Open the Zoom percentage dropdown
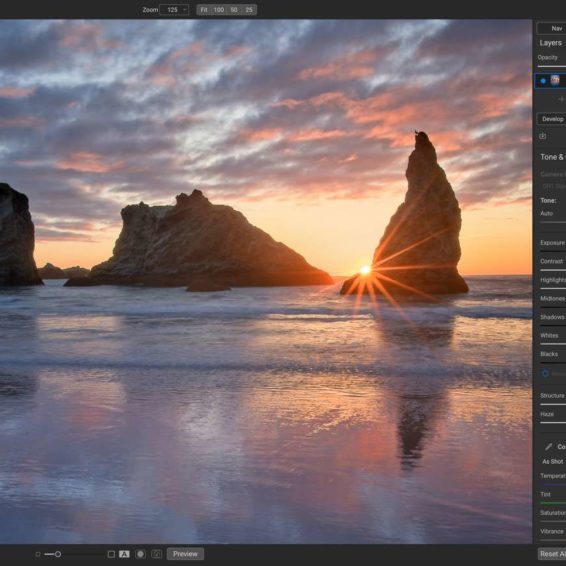Image resolution: width=566 pixels, height=566 pixels. click(174, 10)
